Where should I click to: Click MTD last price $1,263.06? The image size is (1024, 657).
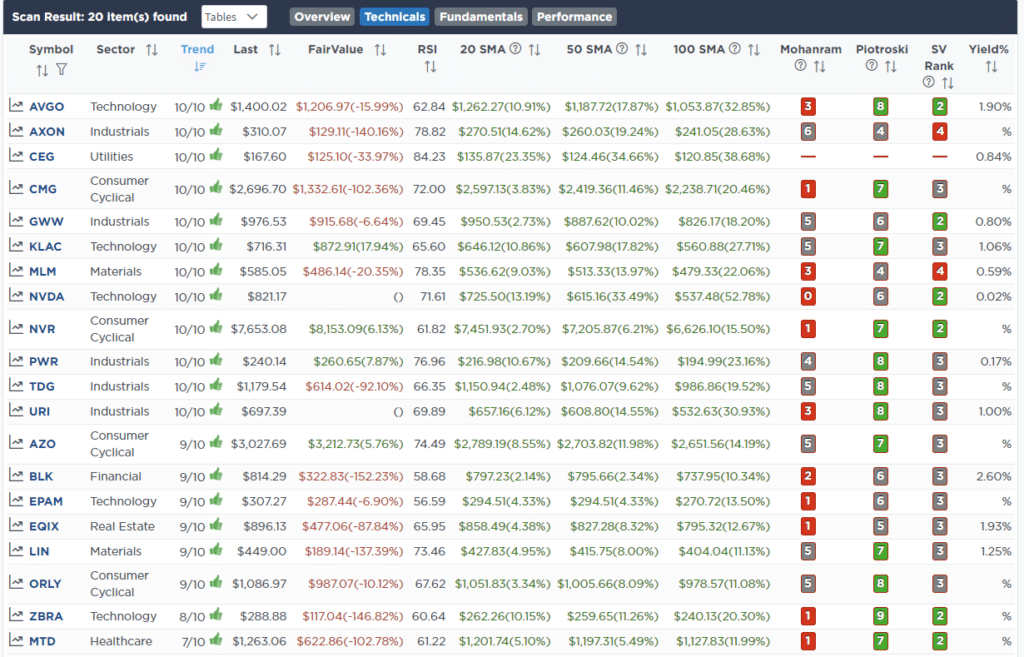[x=259, y=641]
